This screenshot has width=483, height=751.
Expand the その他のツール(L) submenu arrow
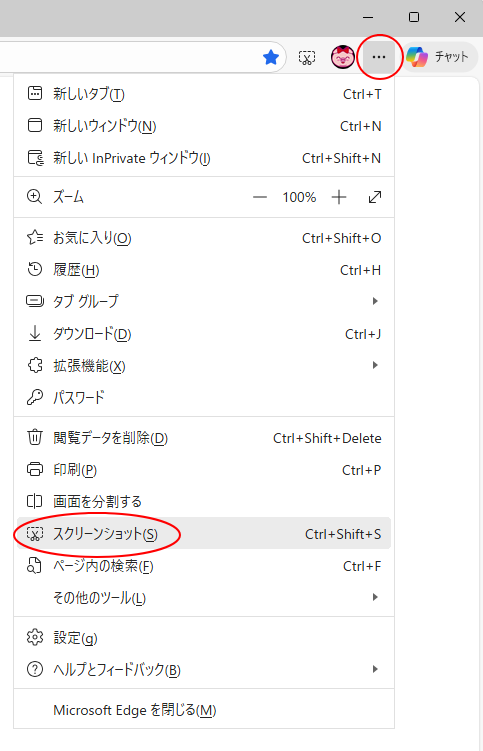[375, 598]
